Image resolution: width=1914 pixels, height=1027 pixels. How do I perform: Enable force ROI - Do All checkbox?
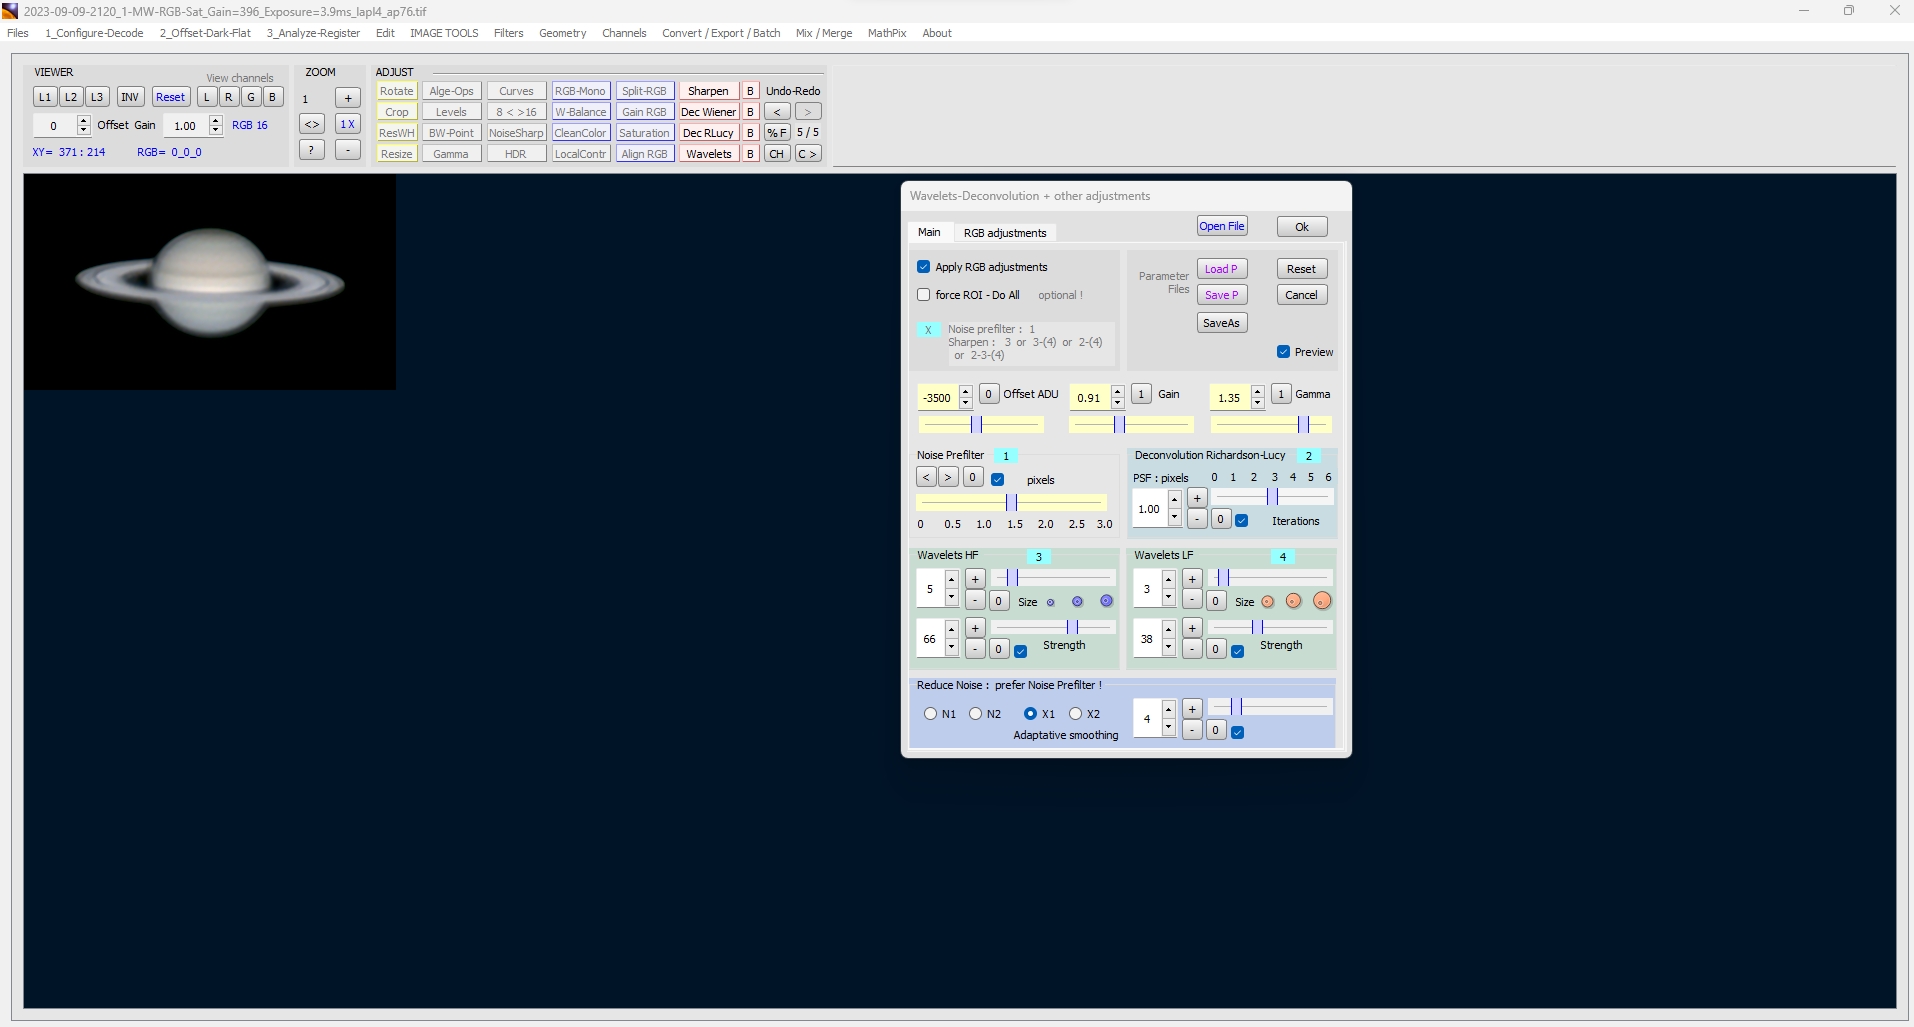click(924, 295)
